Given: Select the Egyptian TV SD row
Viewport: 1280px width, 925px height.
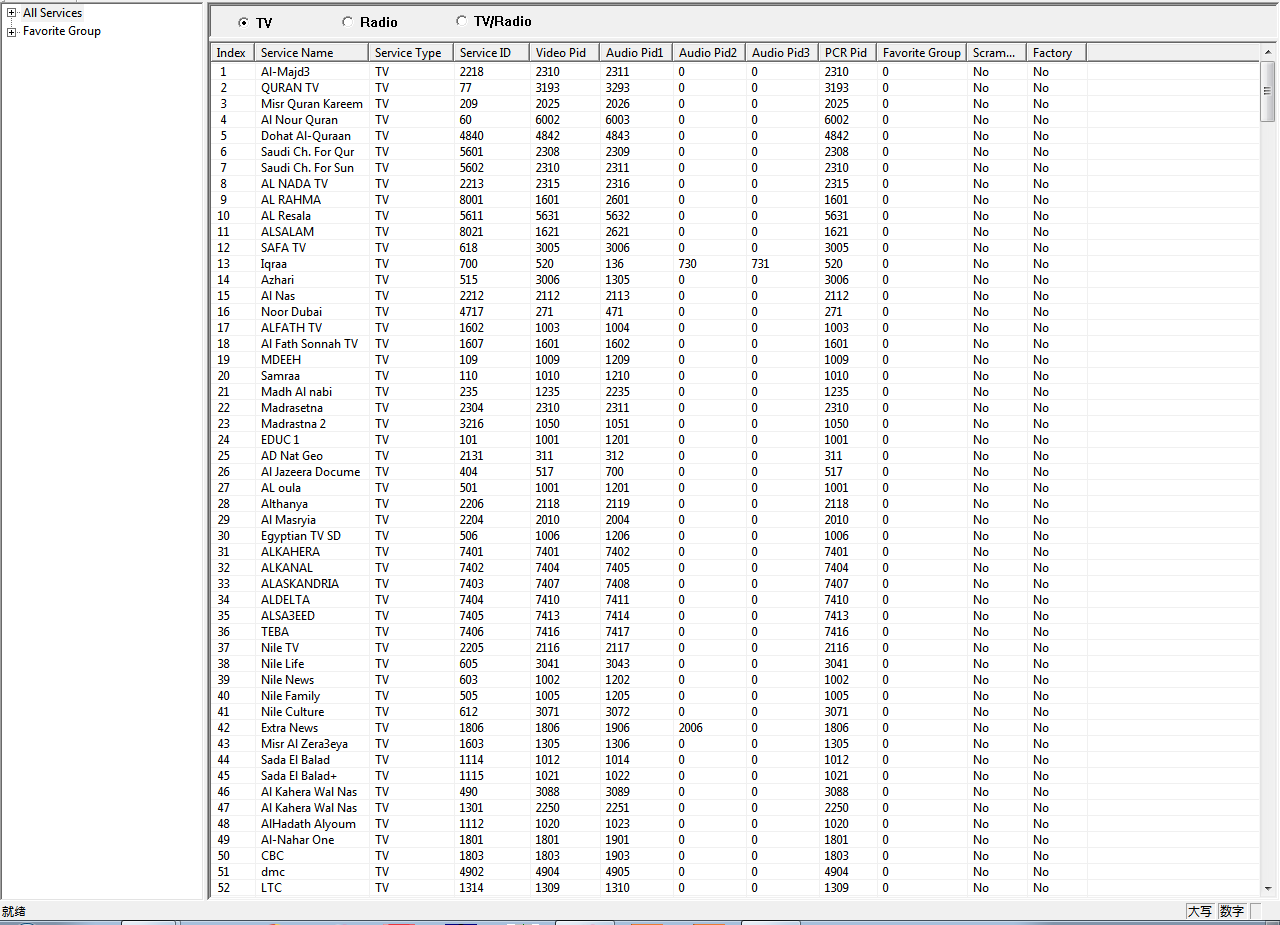Looking at the screenshot, I should pyautogui.click(x=649, y=536).
